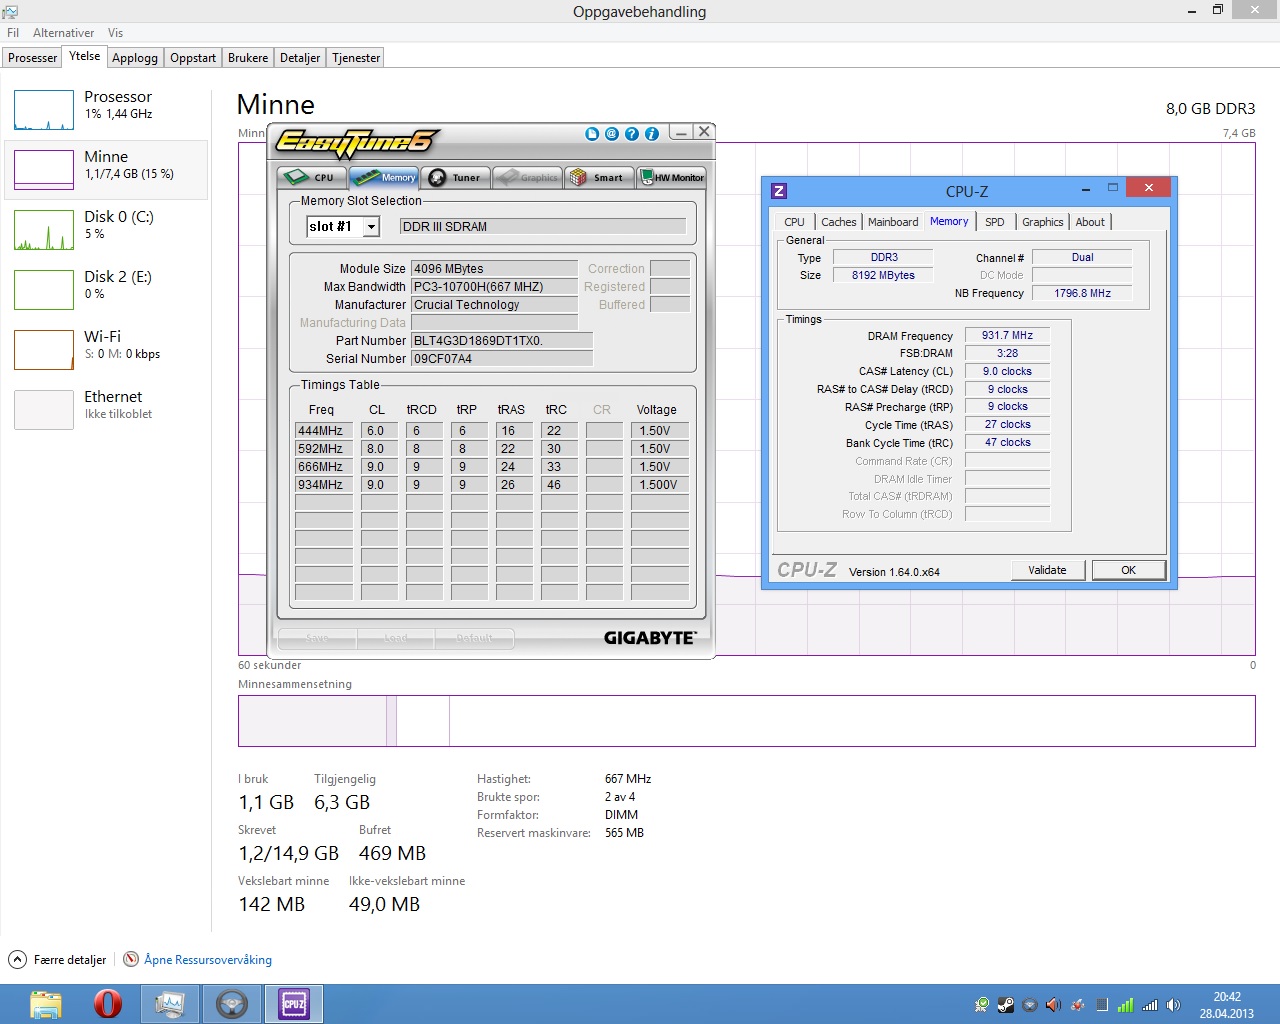
Task: Open the white network signal tray icon
Action: [1150, 1005]
